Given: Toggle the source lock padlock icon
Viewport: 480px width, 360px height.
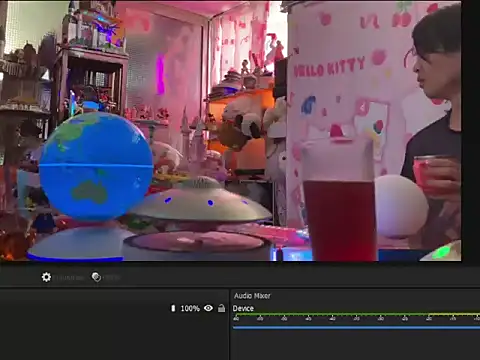Looking at the screenshot, I should coord(221,308).
